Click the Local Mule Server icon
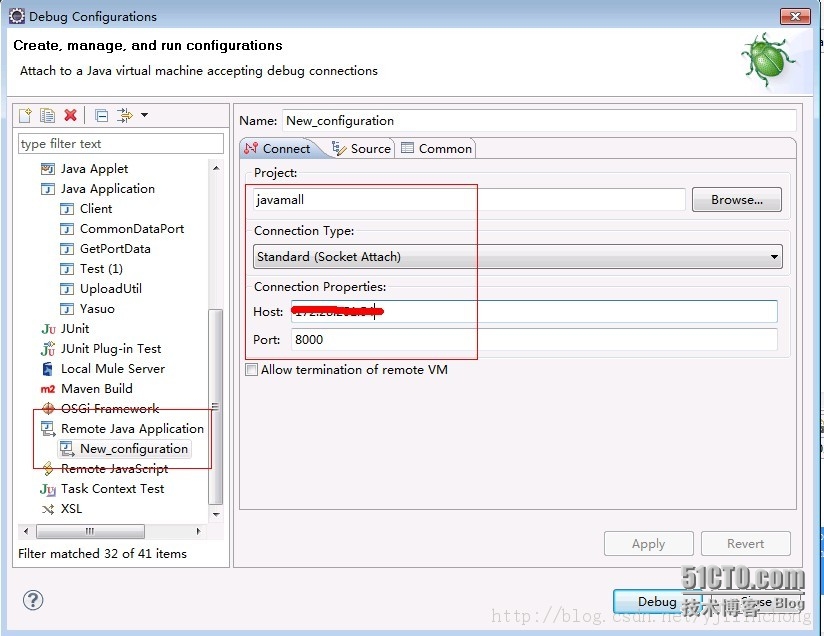This screenshot has width=824, height=636. 48,369
